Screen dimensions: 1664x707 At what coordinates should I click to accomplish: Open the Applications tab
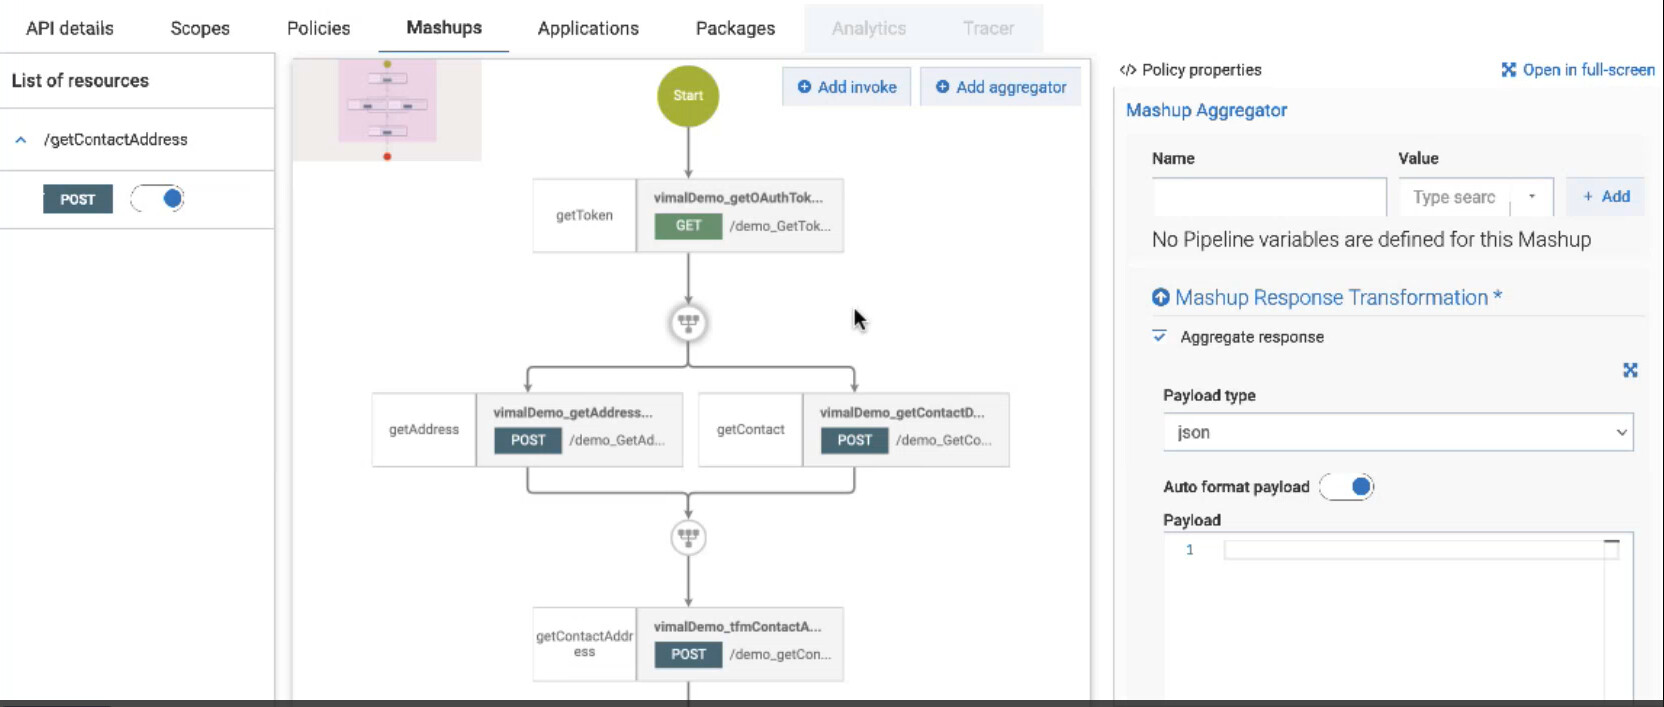tap(588, 28)
